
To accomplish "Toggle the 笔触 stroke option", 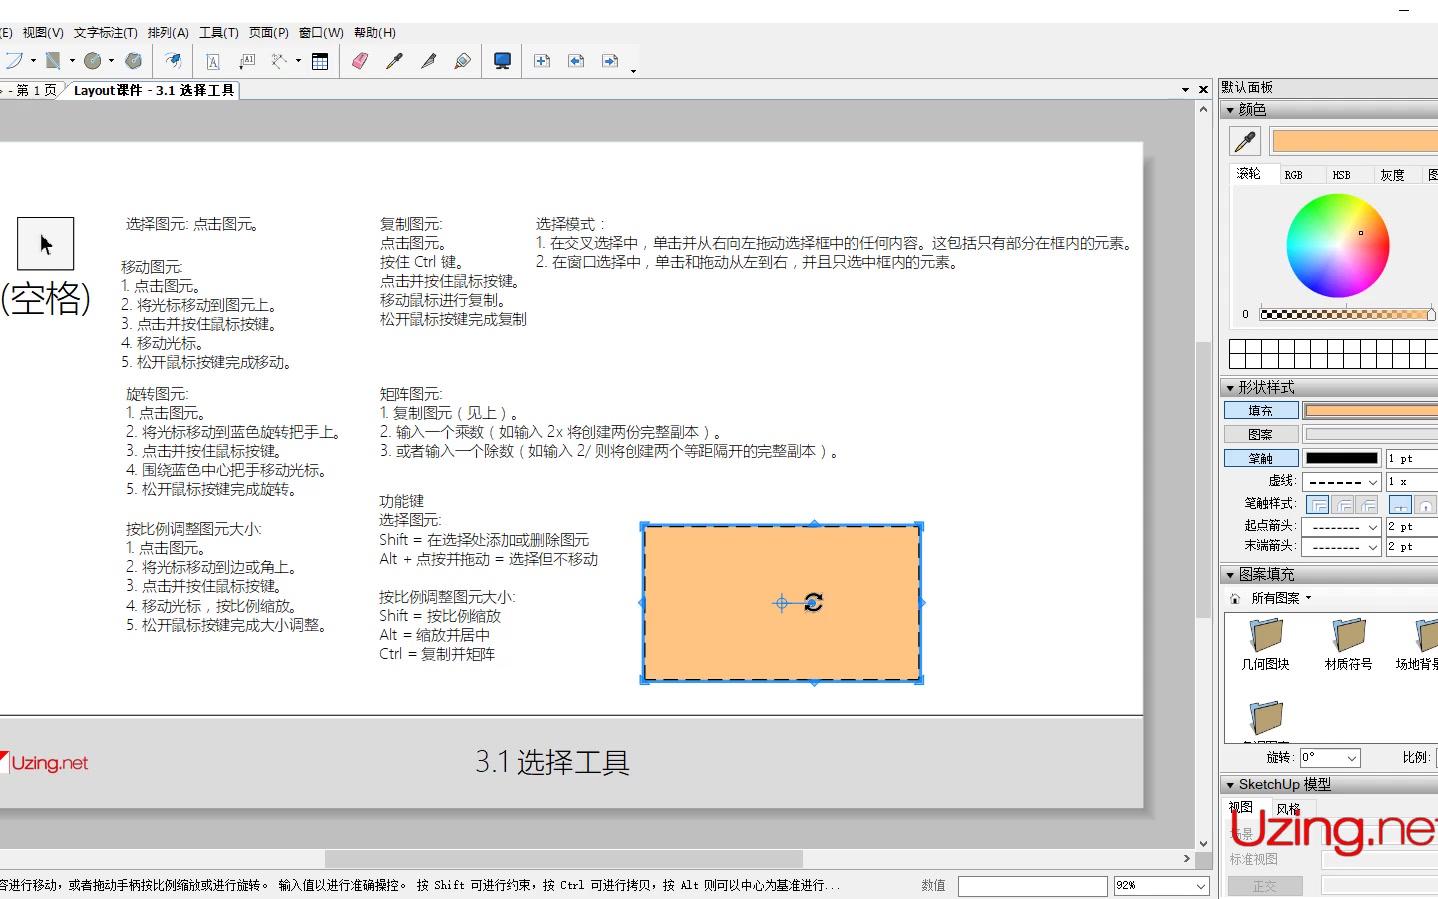I will 1259,457.
